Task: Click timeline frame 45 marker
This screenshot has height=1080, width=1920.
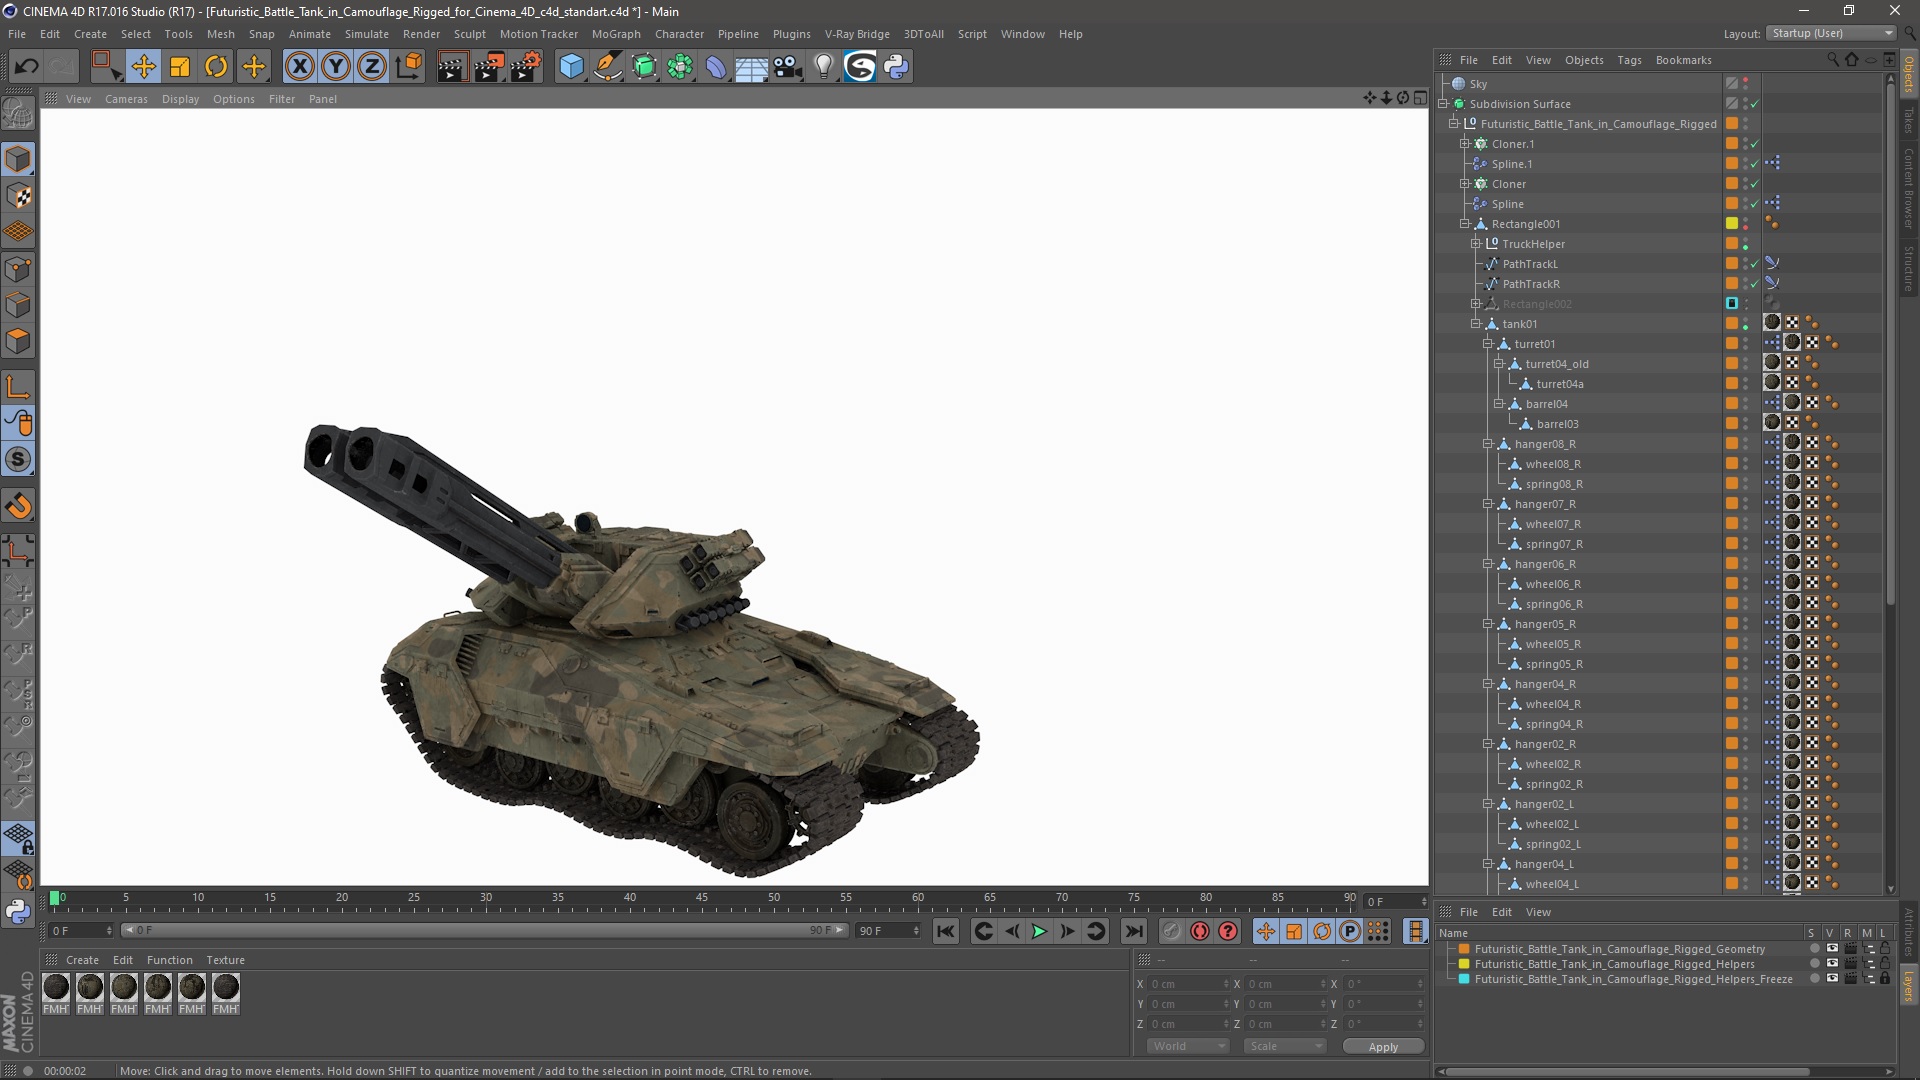Action: pos(702,899)
